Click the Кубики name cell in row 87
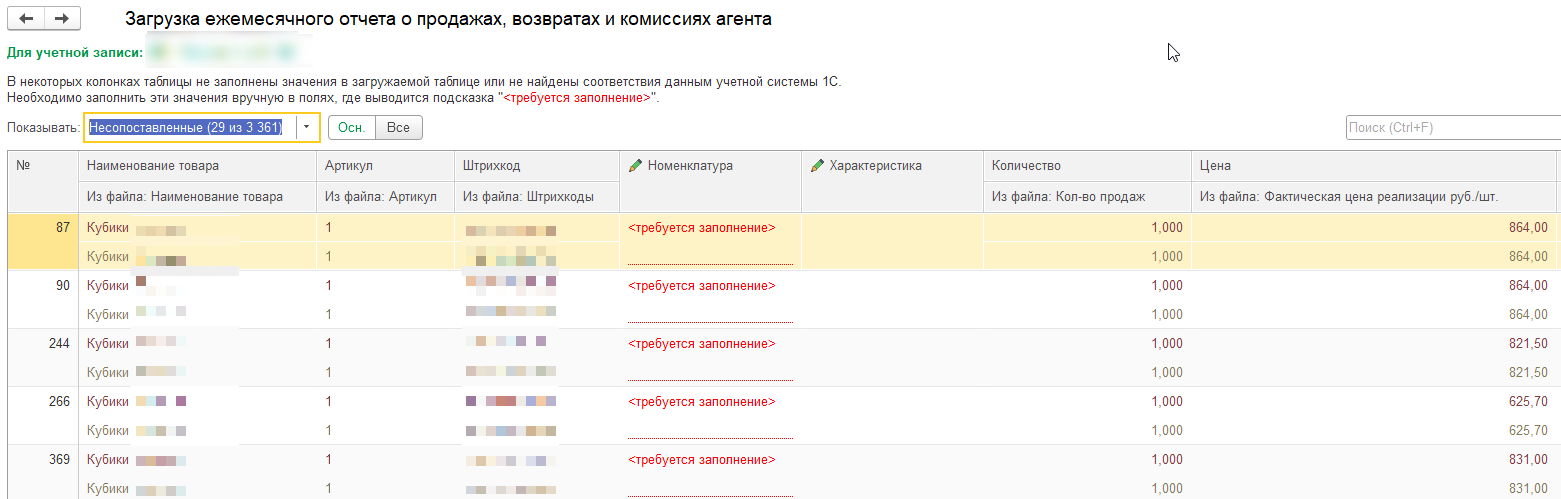Screen dimensions: 1561x499 point(197,228)
